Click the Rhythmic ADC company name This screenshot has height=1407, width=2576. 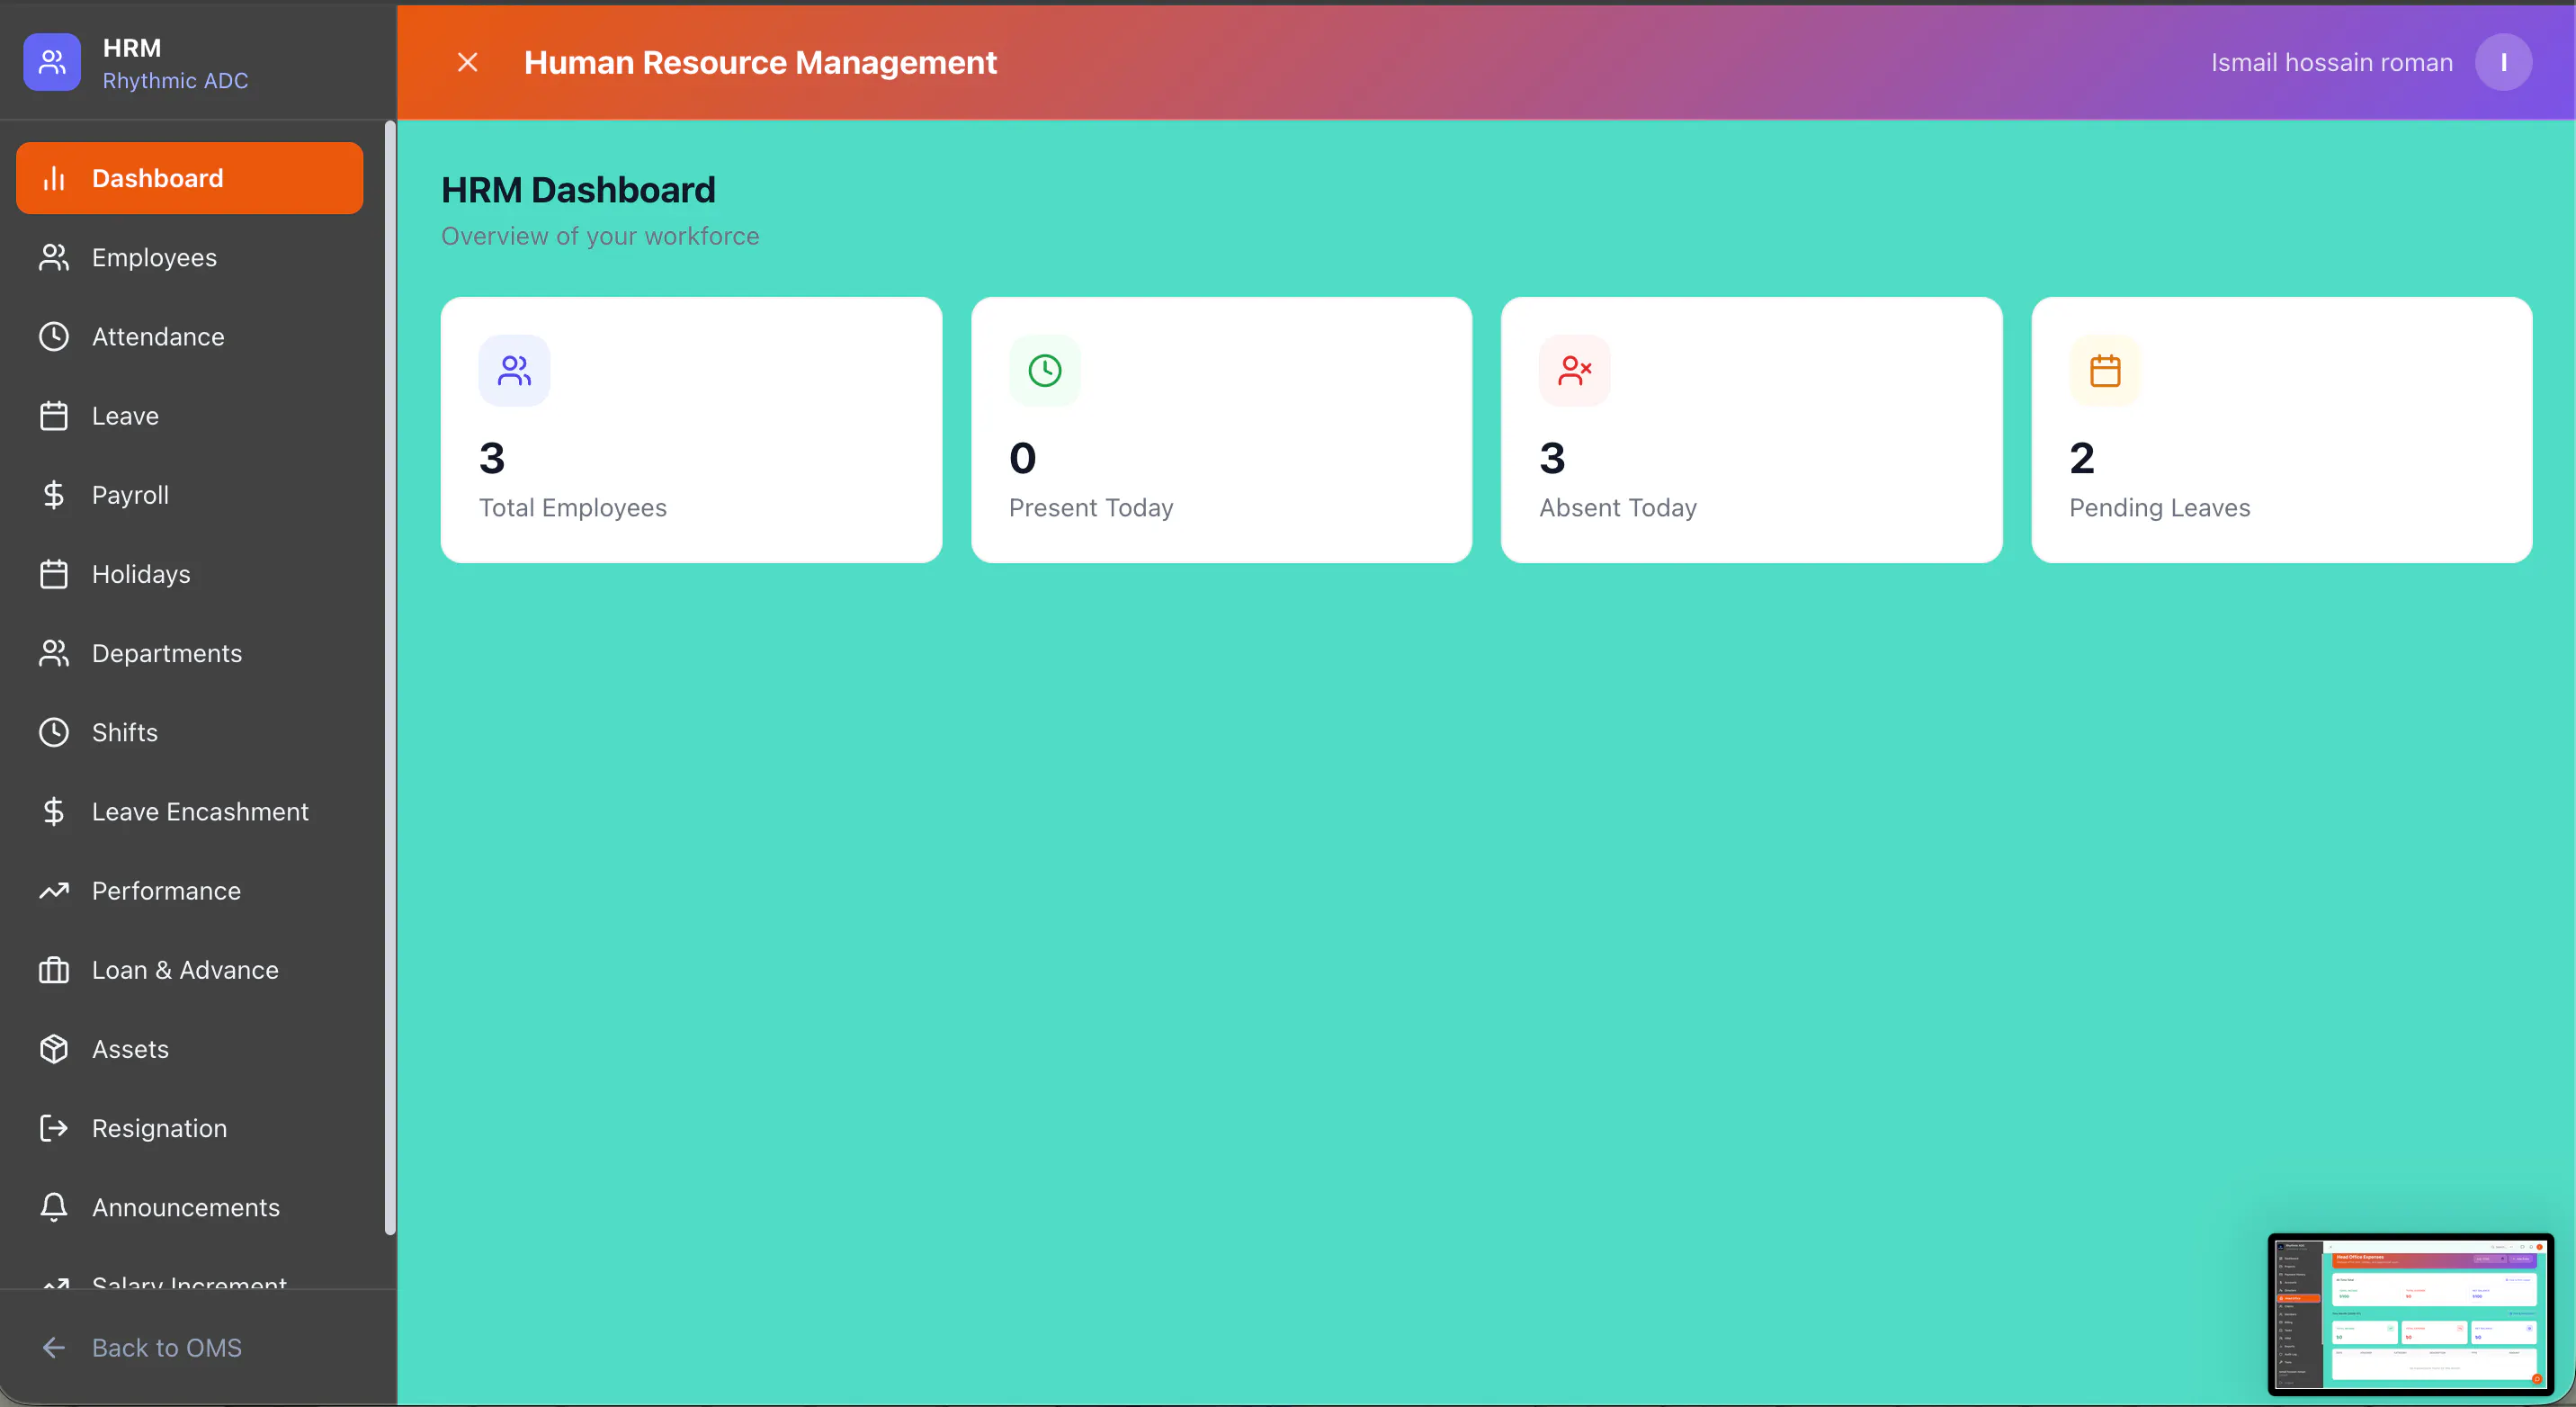click(176, 80)
